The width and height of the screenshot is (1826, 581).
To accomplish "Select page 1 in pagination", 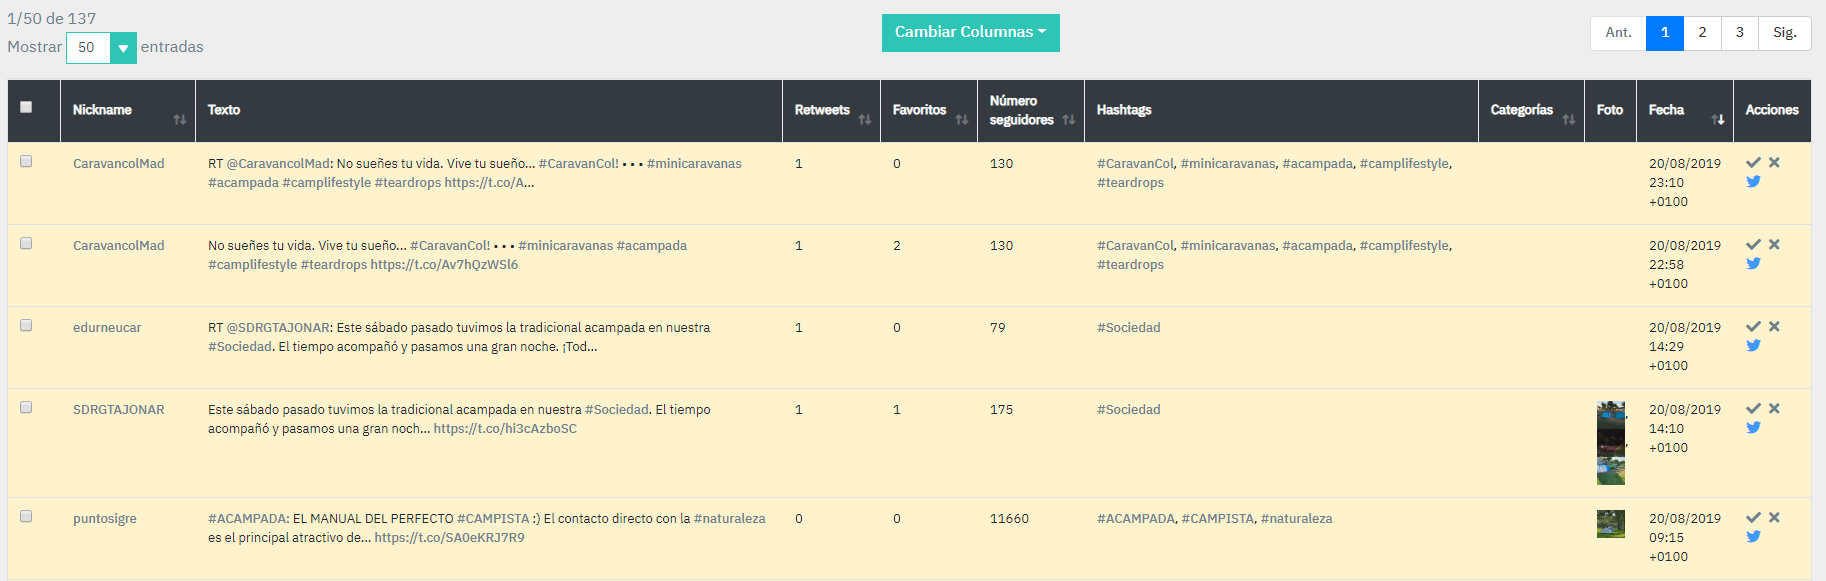I will click(1665, 33).
